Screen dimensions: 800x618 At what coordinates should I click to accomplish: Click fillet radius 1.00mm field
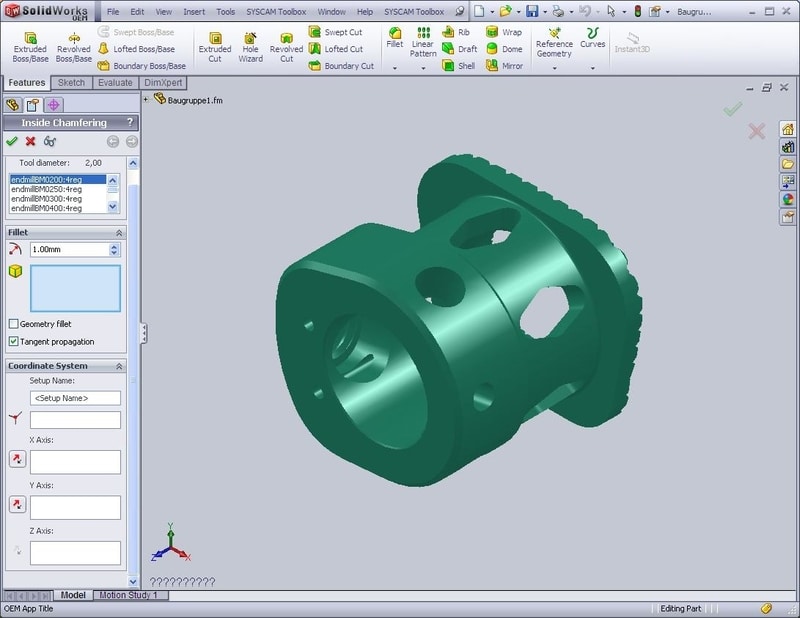click(x=69, y=250)
